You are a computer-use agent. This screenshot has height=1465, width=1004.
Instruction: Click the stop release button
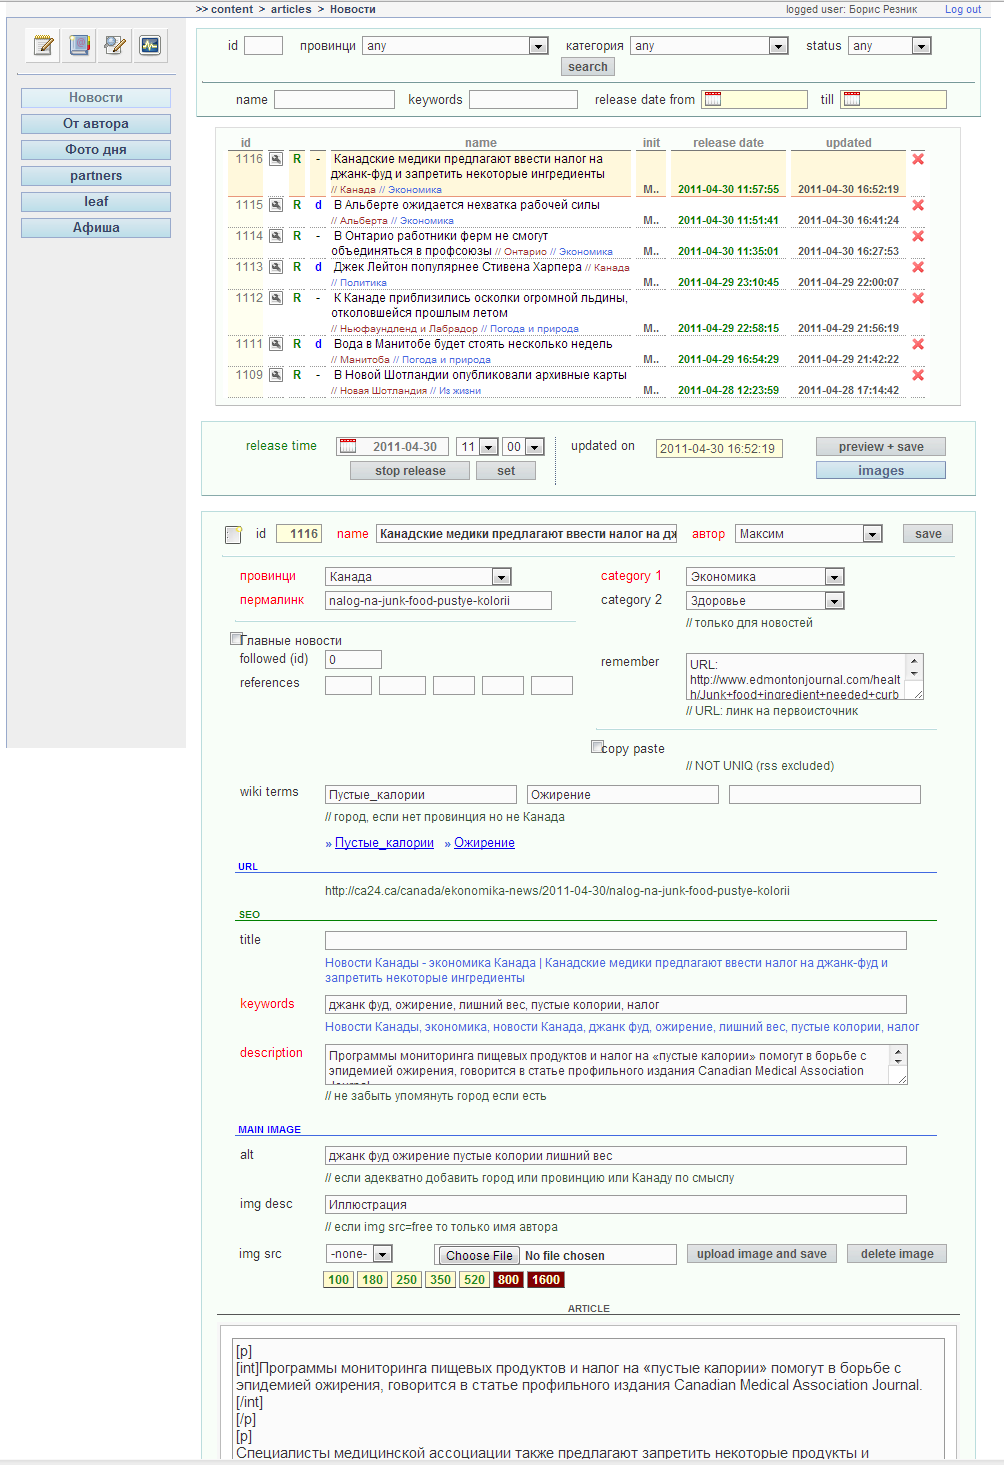(410, 471)
